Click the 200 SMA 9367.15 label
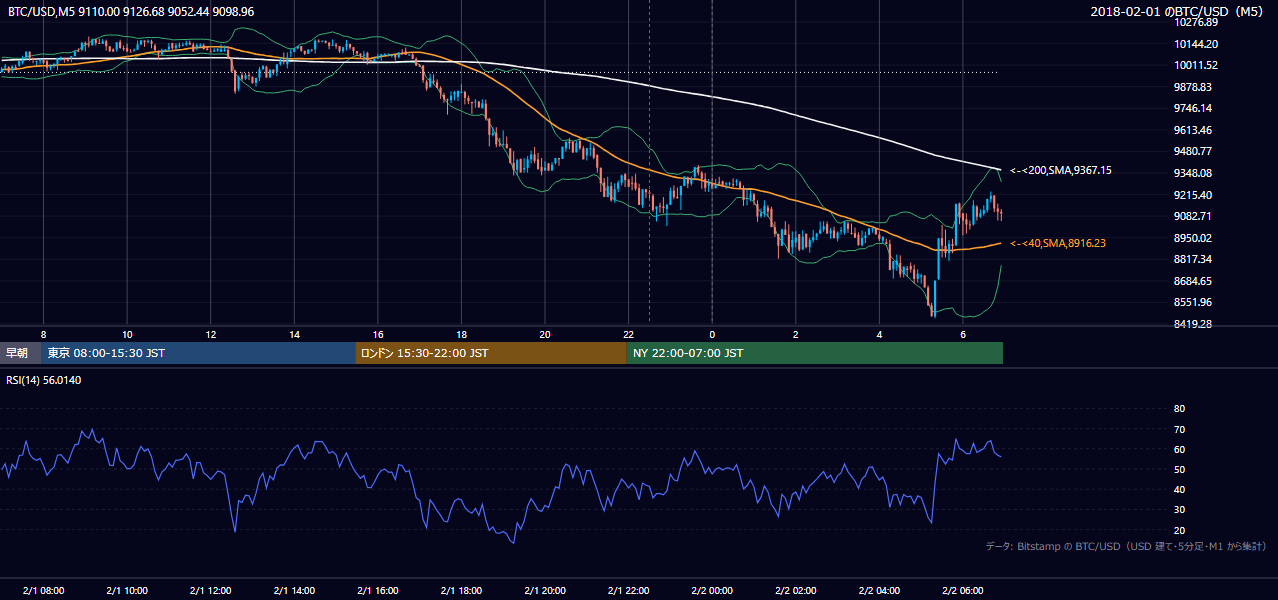 pyautogui.click(x=1060, y=171)
